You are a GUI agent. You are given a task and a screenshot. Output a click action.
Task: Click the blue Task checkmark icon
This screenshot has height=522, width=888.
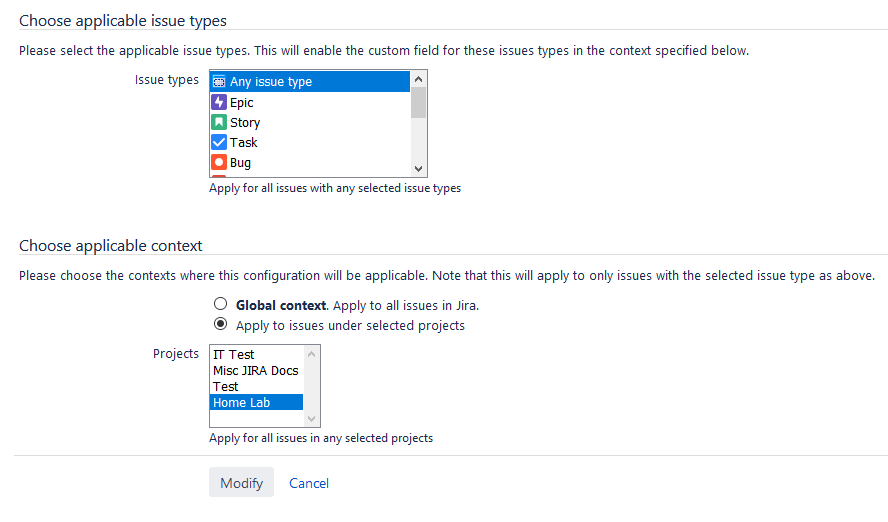tap(219, 142)
